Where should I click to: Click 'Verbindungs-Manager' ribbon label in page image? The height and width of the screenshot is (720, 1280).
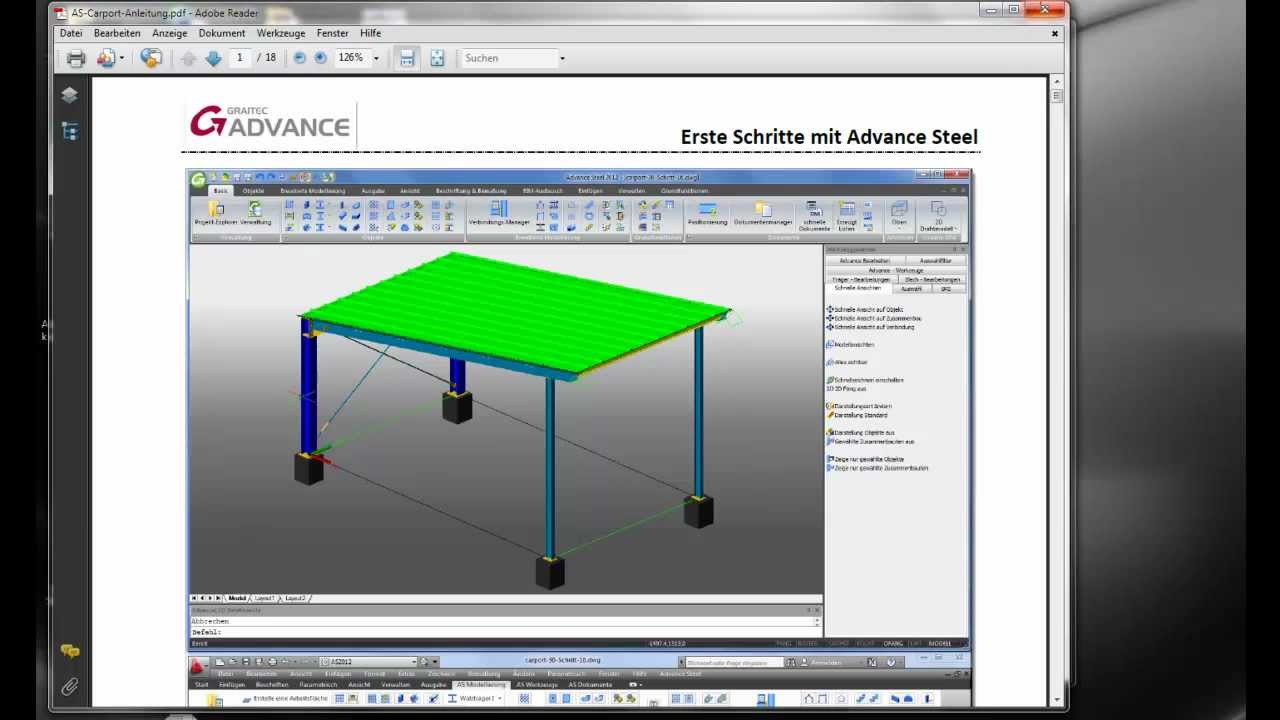[x=499, y=222]
